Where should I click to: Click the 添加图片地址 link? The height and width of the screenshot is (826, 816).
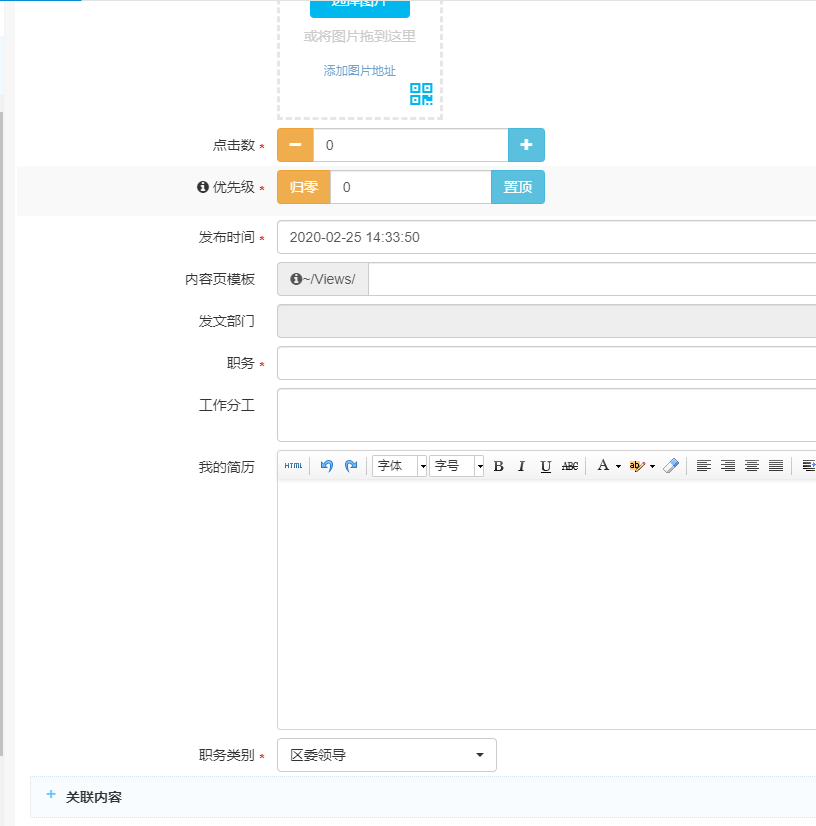(359, 71)
